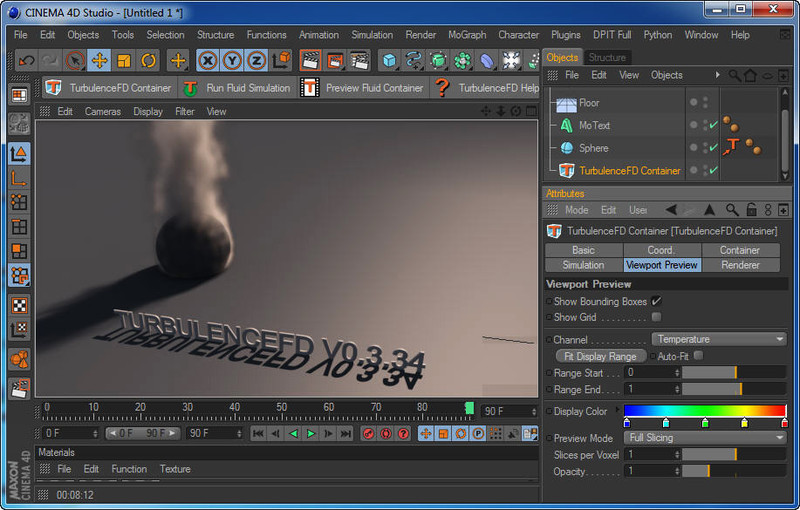Viewport: 800px width, 510px height.
Task: Click Run Fluid Simulation
Action: point(237,88)
